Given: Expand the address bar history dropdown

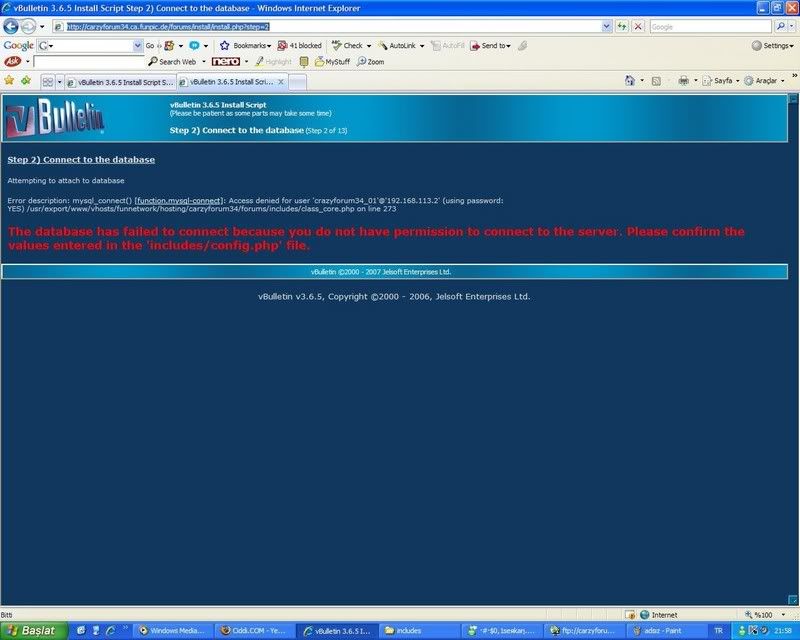Looking at the screenshot, I should click(606, 27).
